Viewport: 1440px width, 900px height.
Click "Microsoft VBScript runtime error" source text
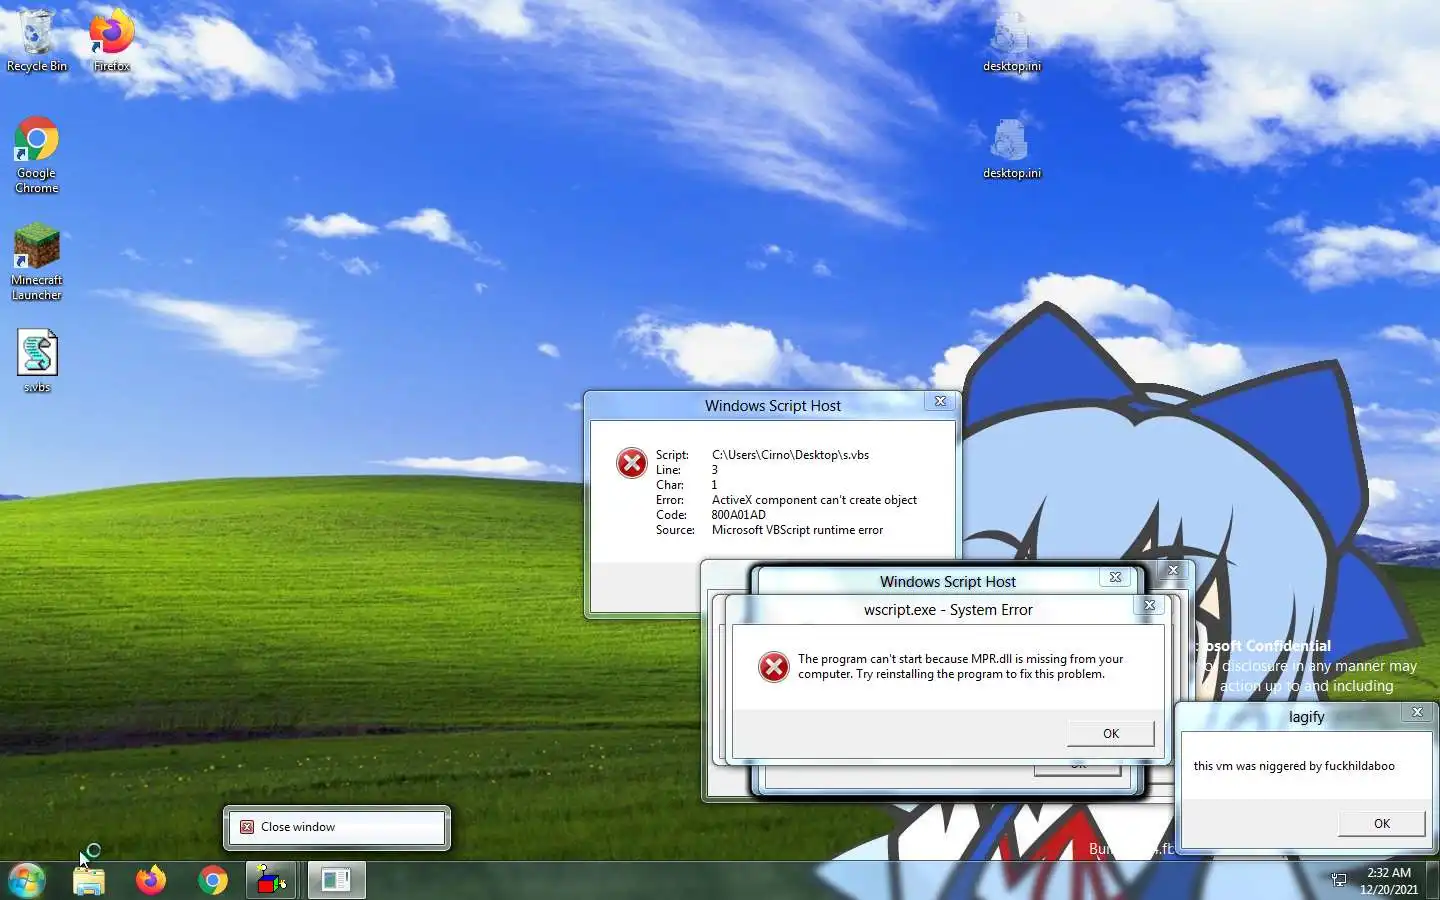tap(797, 530)
